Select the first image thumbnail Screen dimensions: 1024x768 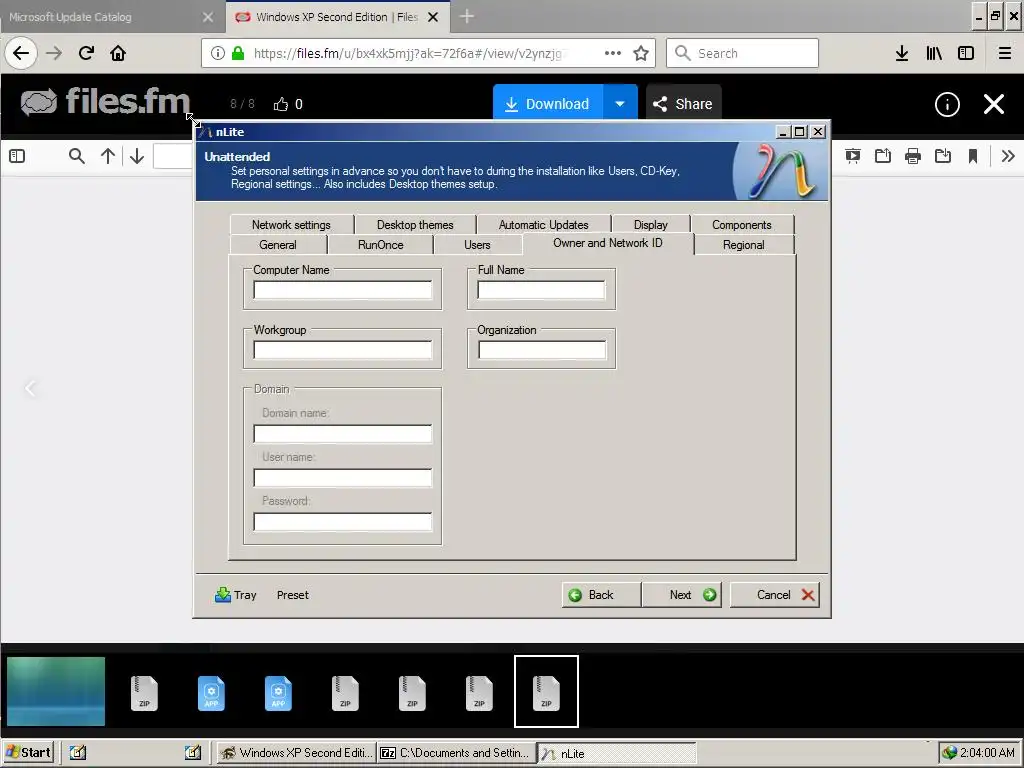point(56,691)
